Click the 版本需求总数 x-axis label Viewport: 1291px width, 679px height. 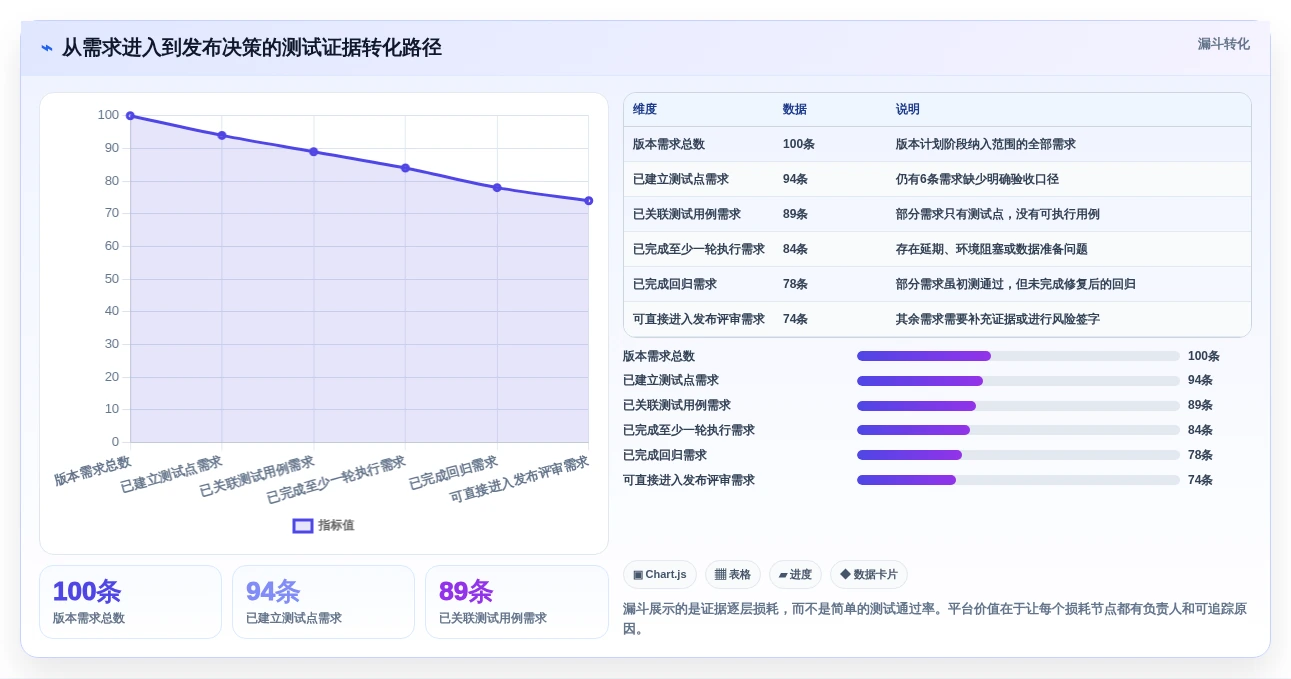(x=93, y=471)
